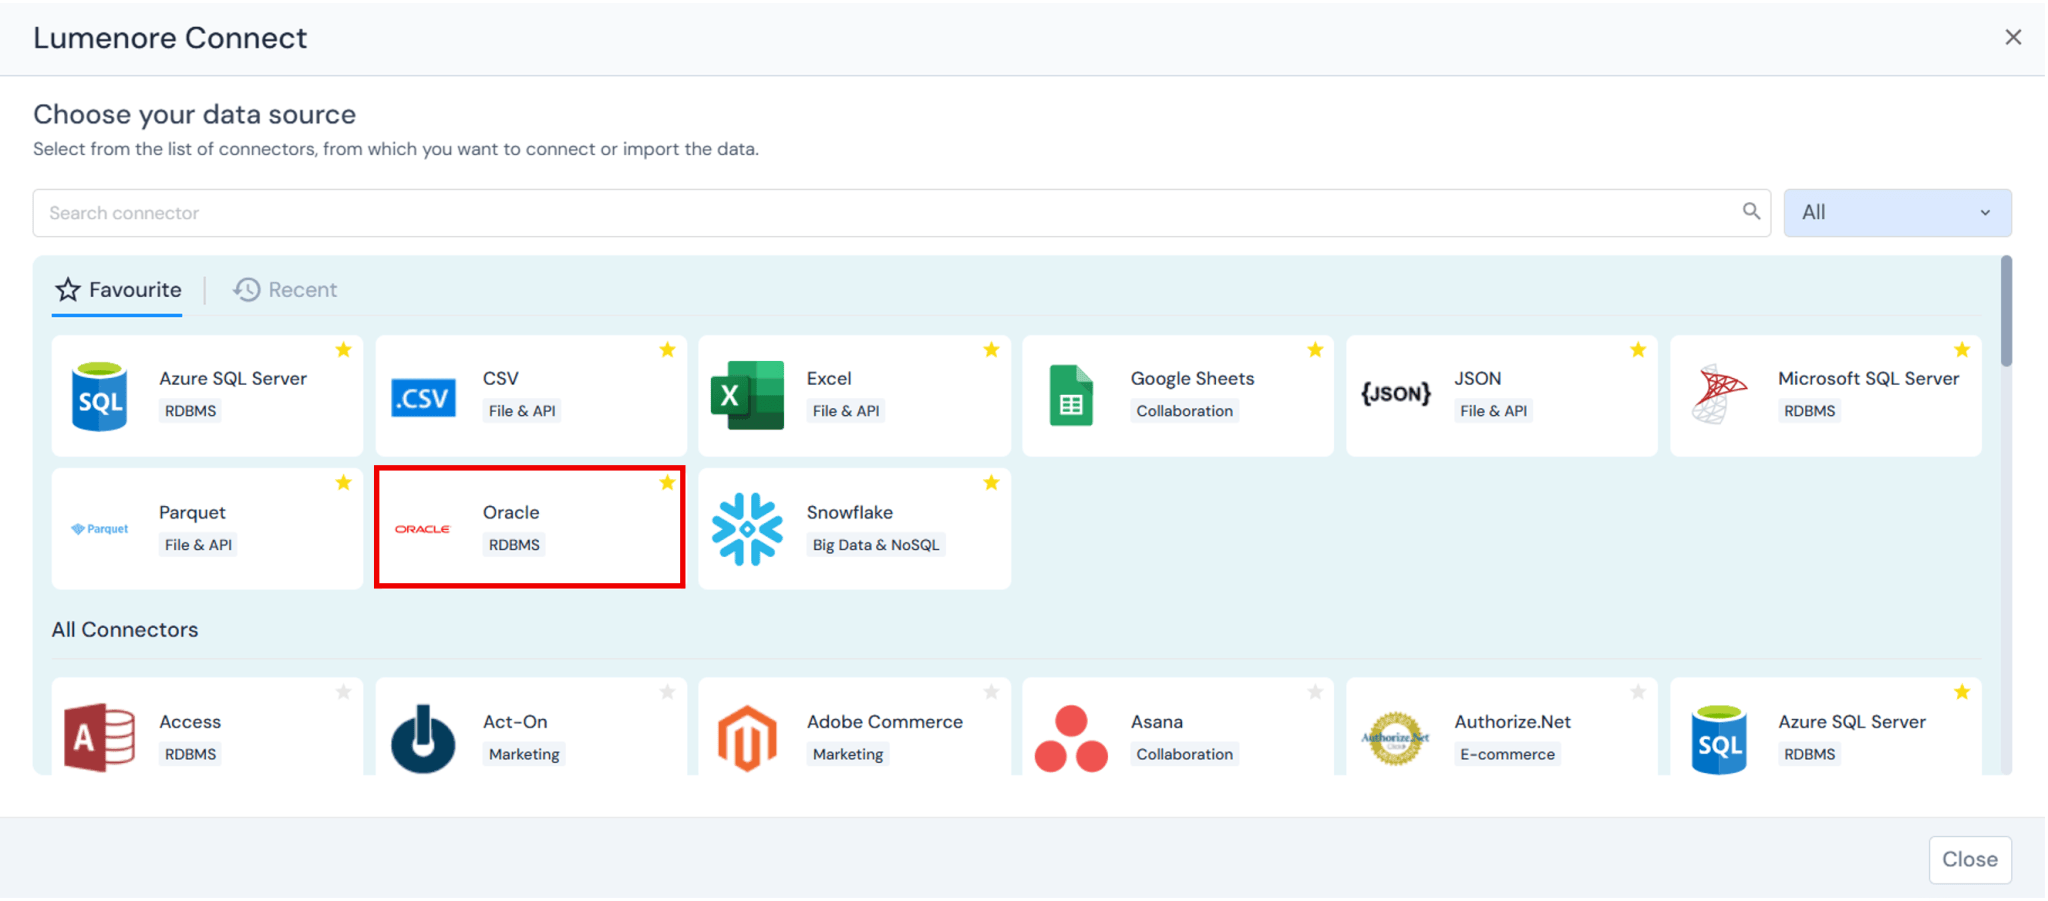Pick the Adobe Commerce logo

[x=747, y=738]
